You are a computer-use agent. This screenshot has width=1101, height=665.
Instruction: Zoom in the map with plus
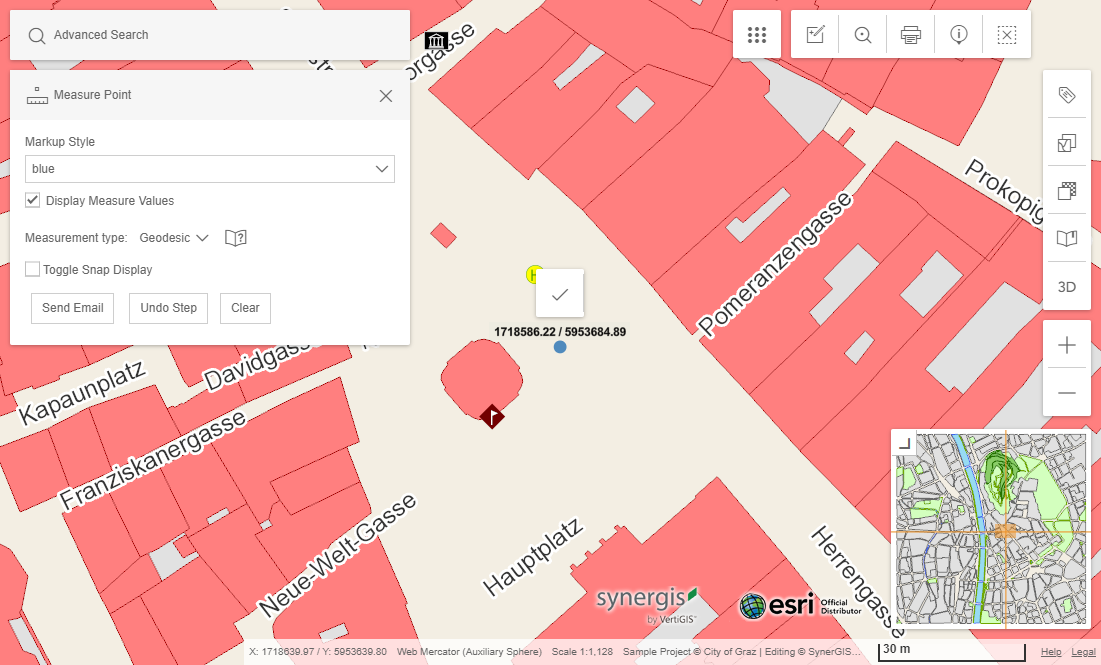coord(1067,346)
